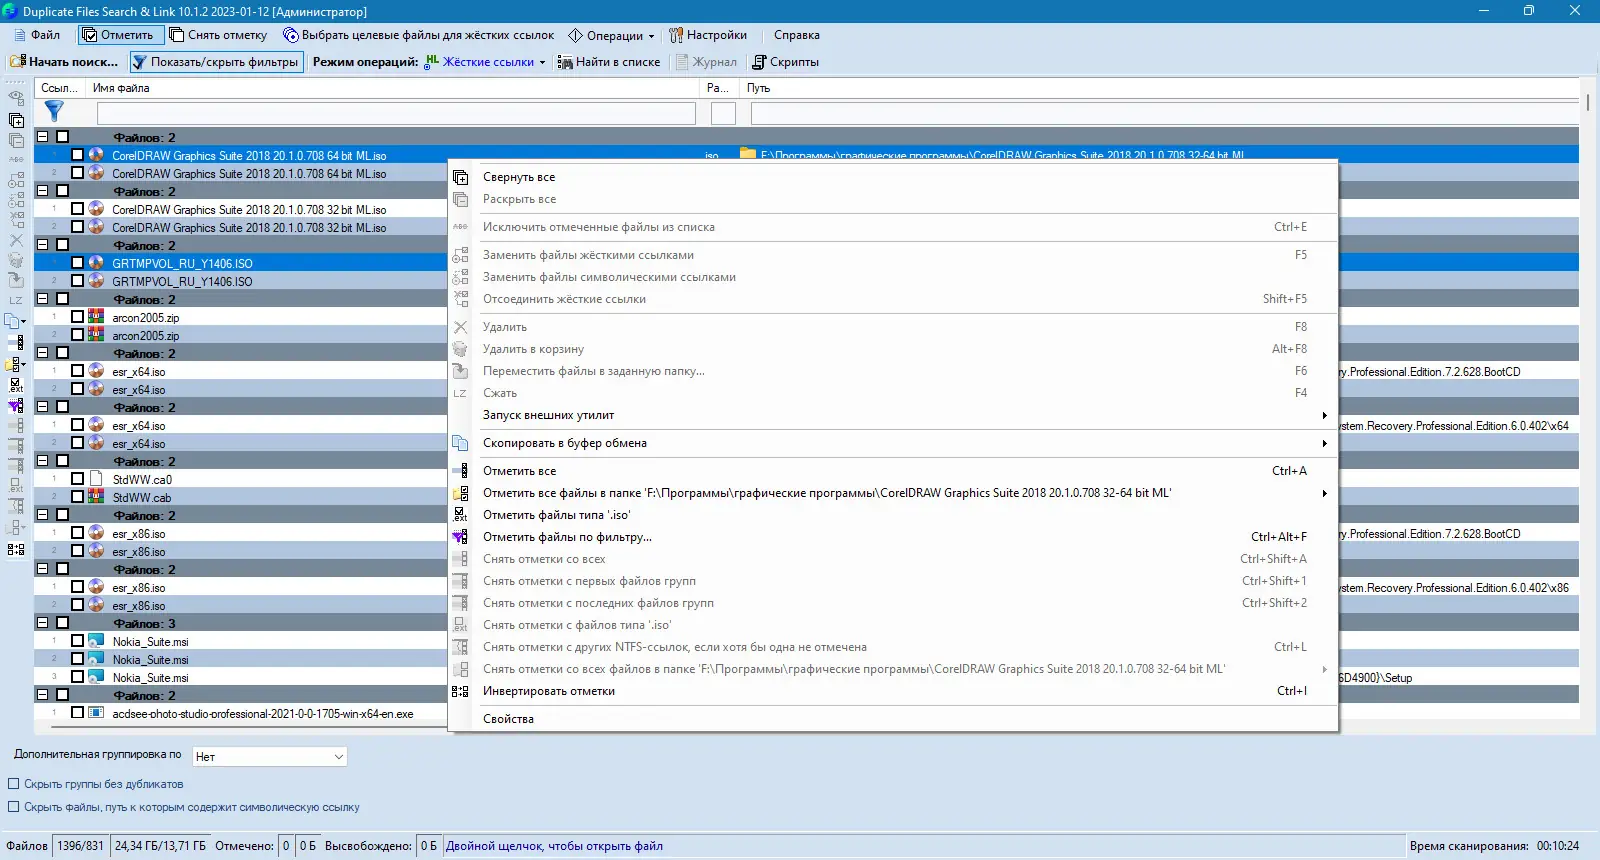Click the Путь column header
Screen dimensions: 1600x860
click(1160, 88)
